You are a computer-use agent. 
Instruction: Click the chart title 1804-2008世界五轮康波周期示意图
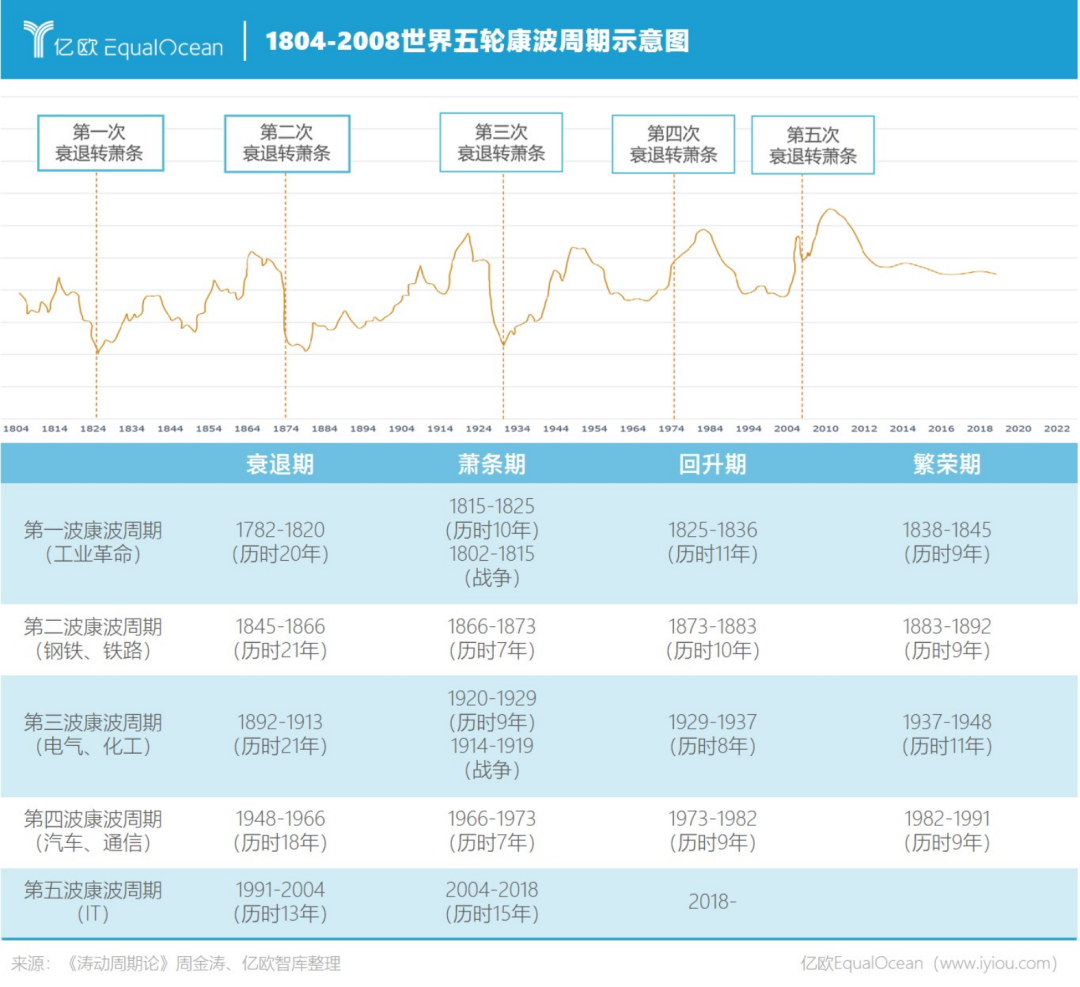click(477, 41)
